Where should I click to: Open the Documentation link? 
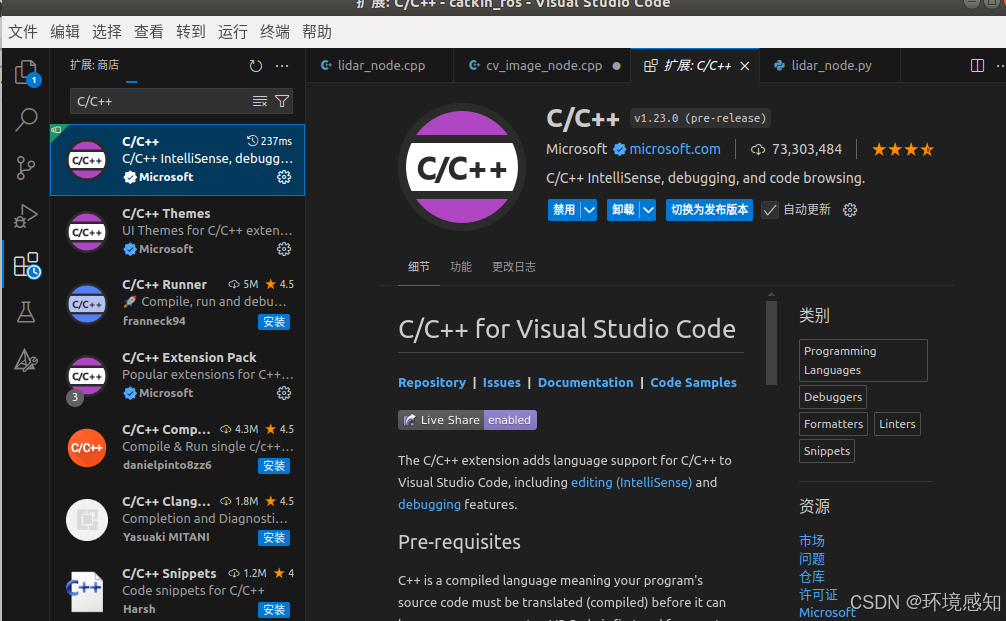point(585,382)
